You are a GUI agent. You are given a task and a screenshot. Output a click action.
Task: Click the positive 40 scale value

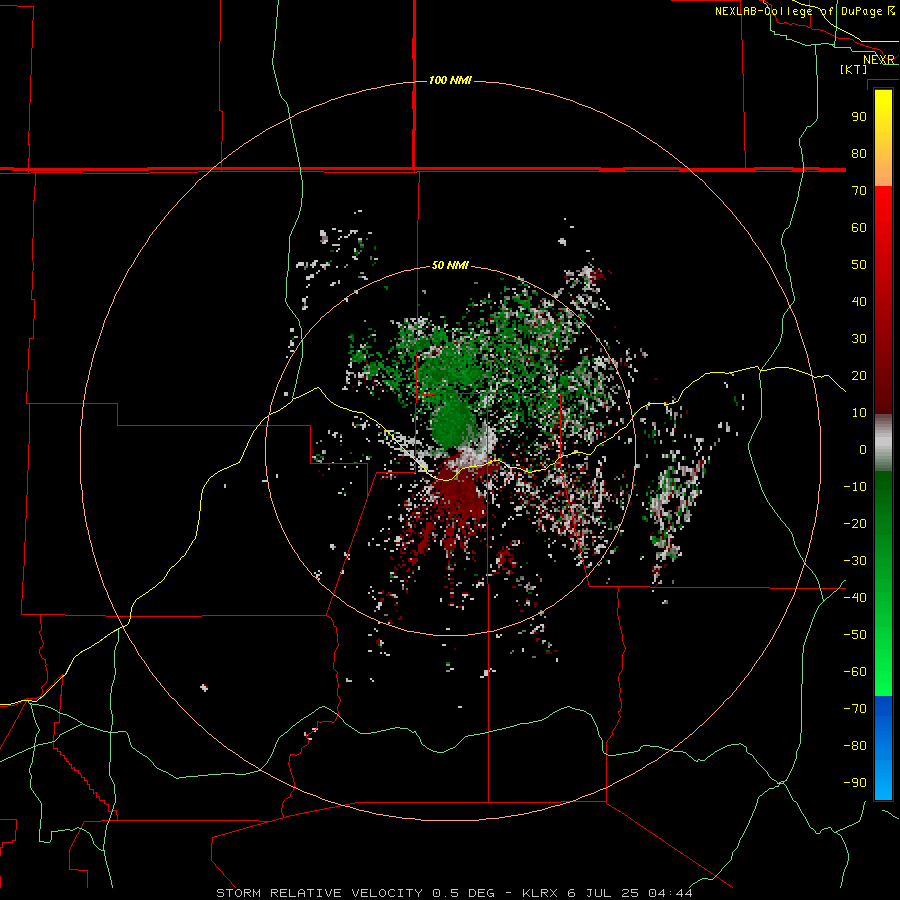(x=859, y=301)
